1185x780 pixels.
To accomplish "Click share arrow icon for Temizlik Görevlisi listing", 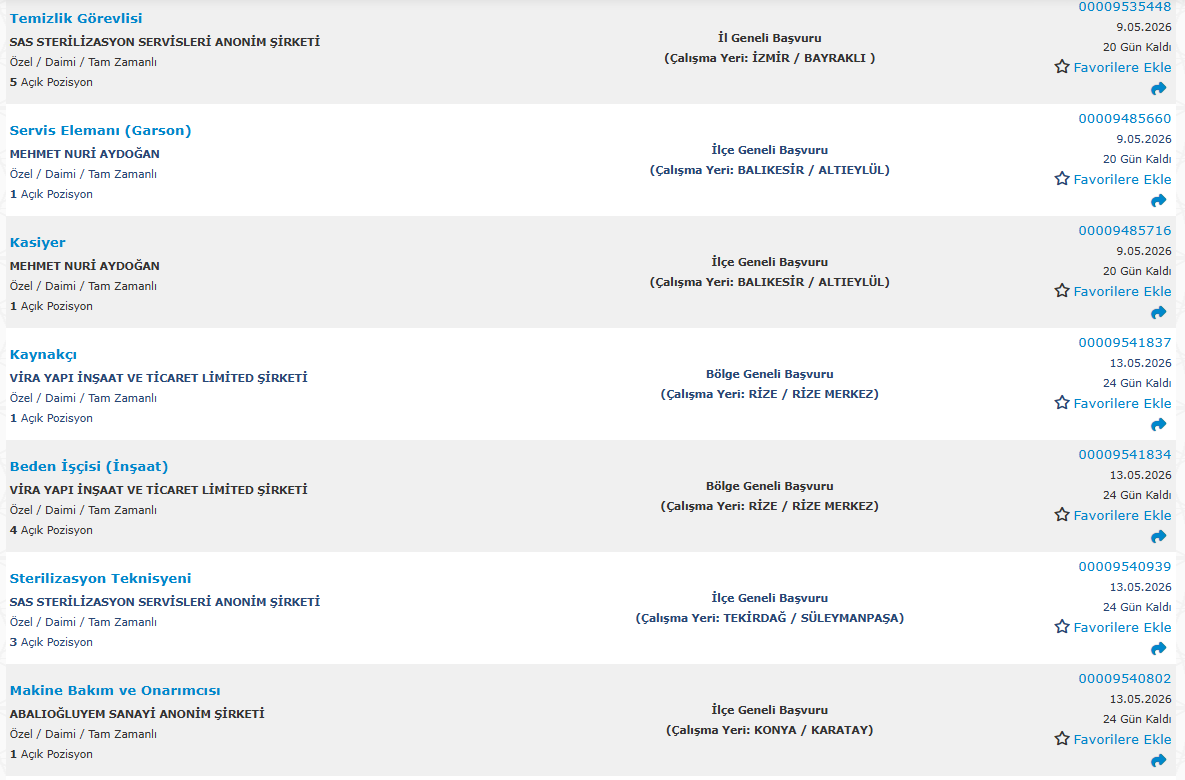I will [x=1159, y=89].
